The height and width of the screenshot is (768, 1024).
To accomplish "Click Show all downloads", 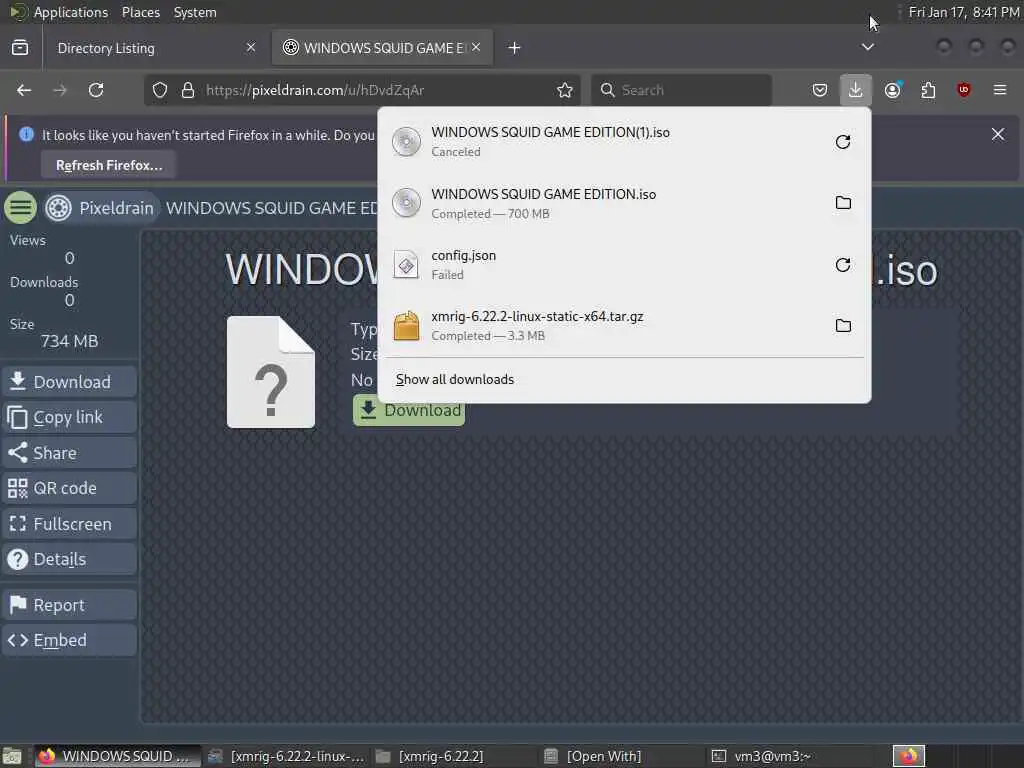I will coord(455,379).
